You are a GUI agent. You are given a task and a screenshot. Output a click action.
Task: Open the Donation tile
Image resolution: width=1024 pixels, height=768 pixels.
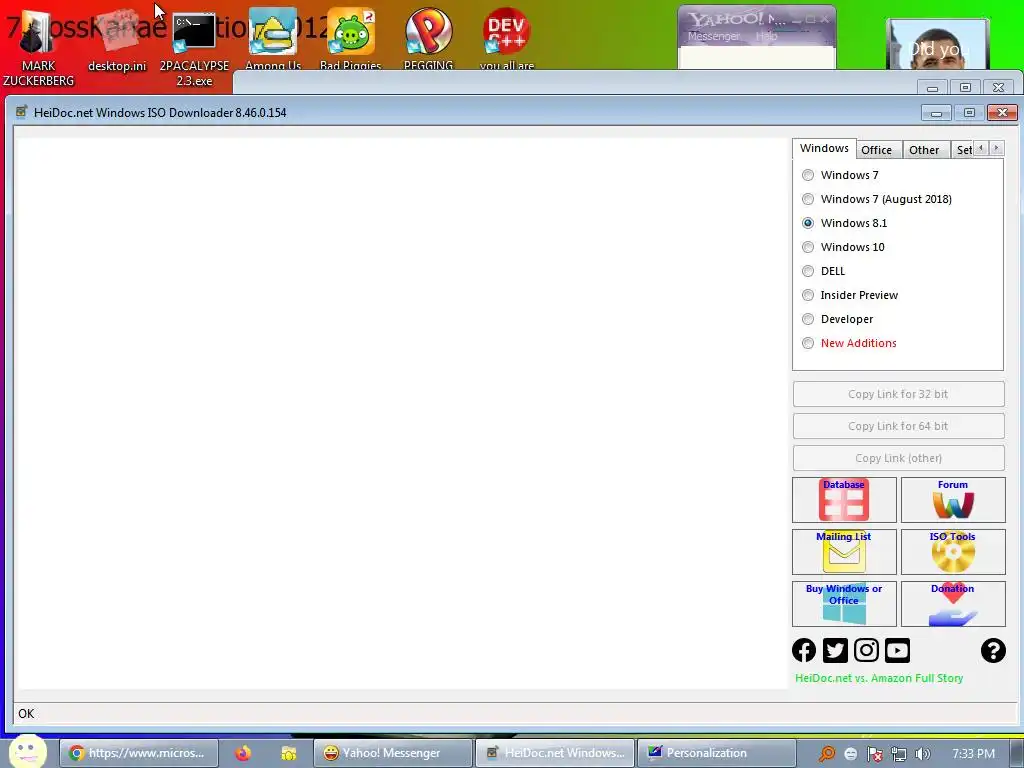[953, 604]
